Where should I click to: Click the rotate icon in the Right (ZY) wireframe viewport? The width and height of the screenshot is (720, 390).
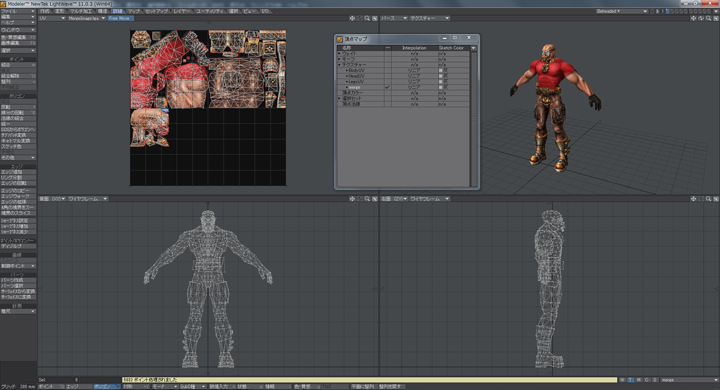(701, 199)
